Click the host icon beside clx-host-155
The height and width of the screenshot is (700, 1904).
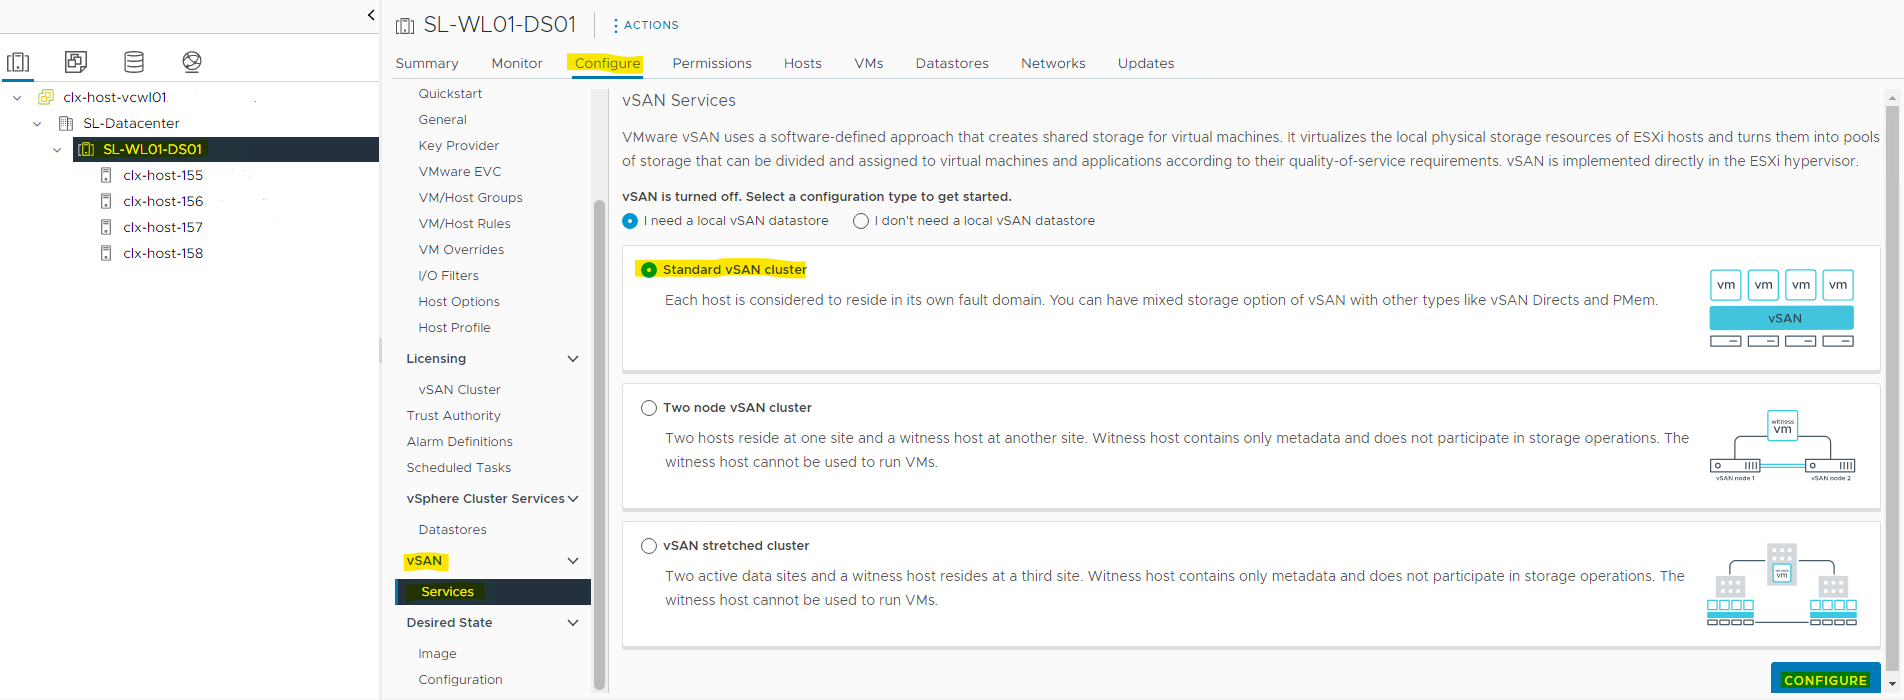[x=106, y=175]
